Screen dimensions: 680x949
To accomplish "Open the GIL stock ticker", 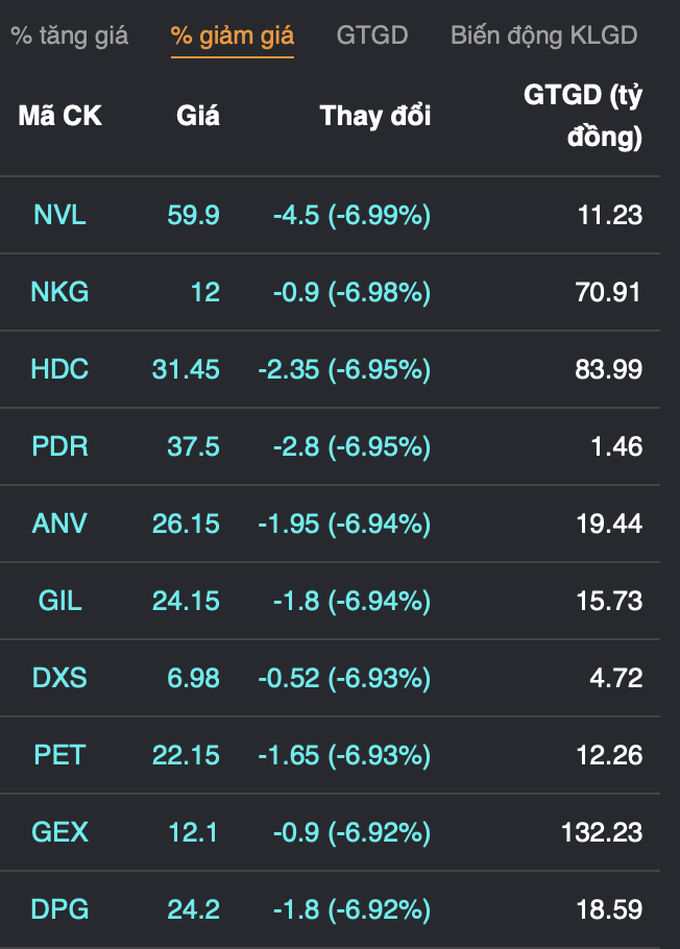I will tap(60, 601).
